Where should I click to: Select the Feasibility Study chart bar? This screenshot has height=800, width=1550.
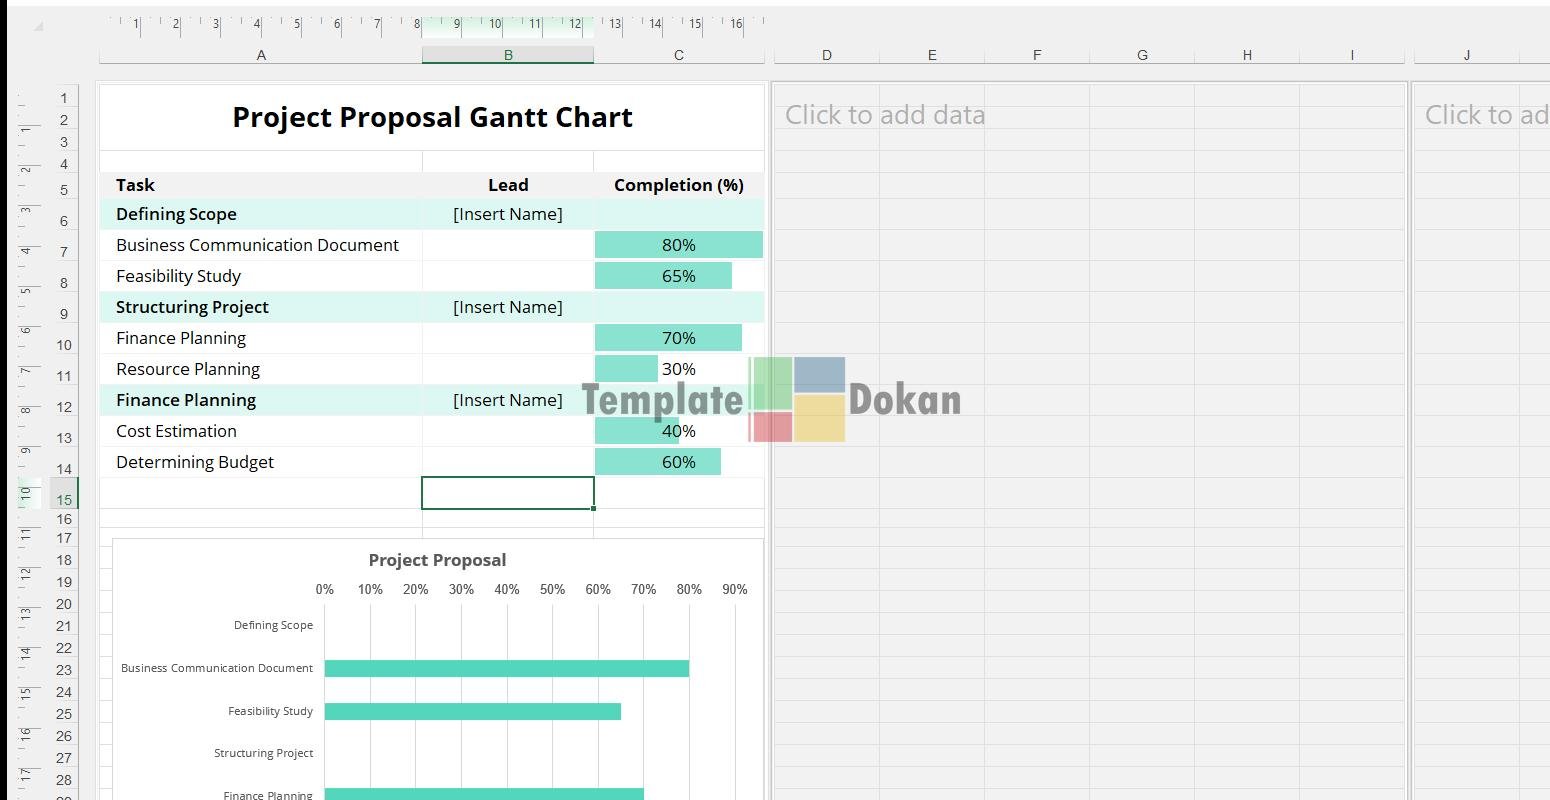472,711
